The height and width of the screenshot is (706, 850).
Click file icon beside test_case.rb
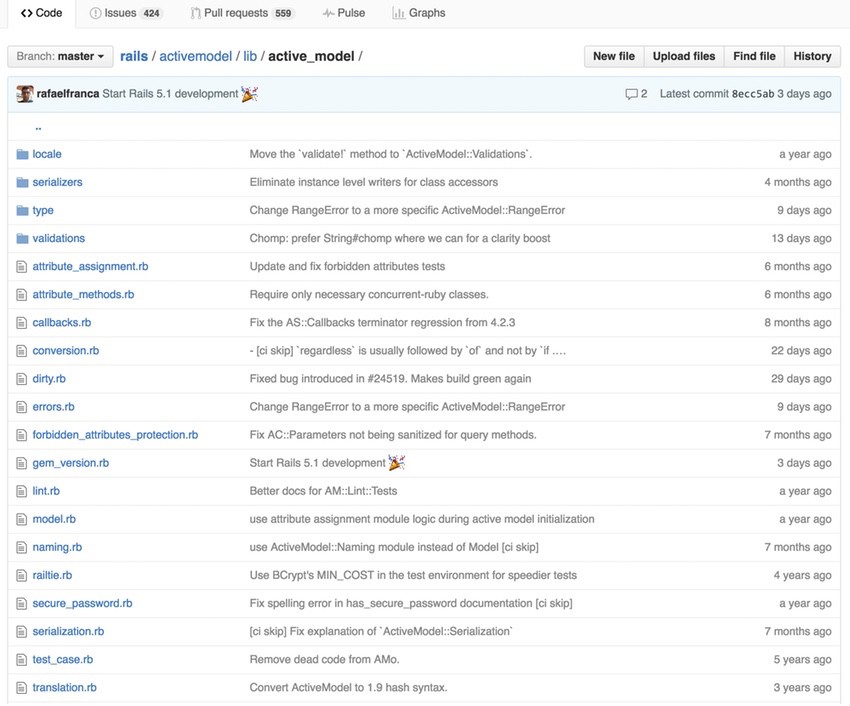click(x=22, y=660)
